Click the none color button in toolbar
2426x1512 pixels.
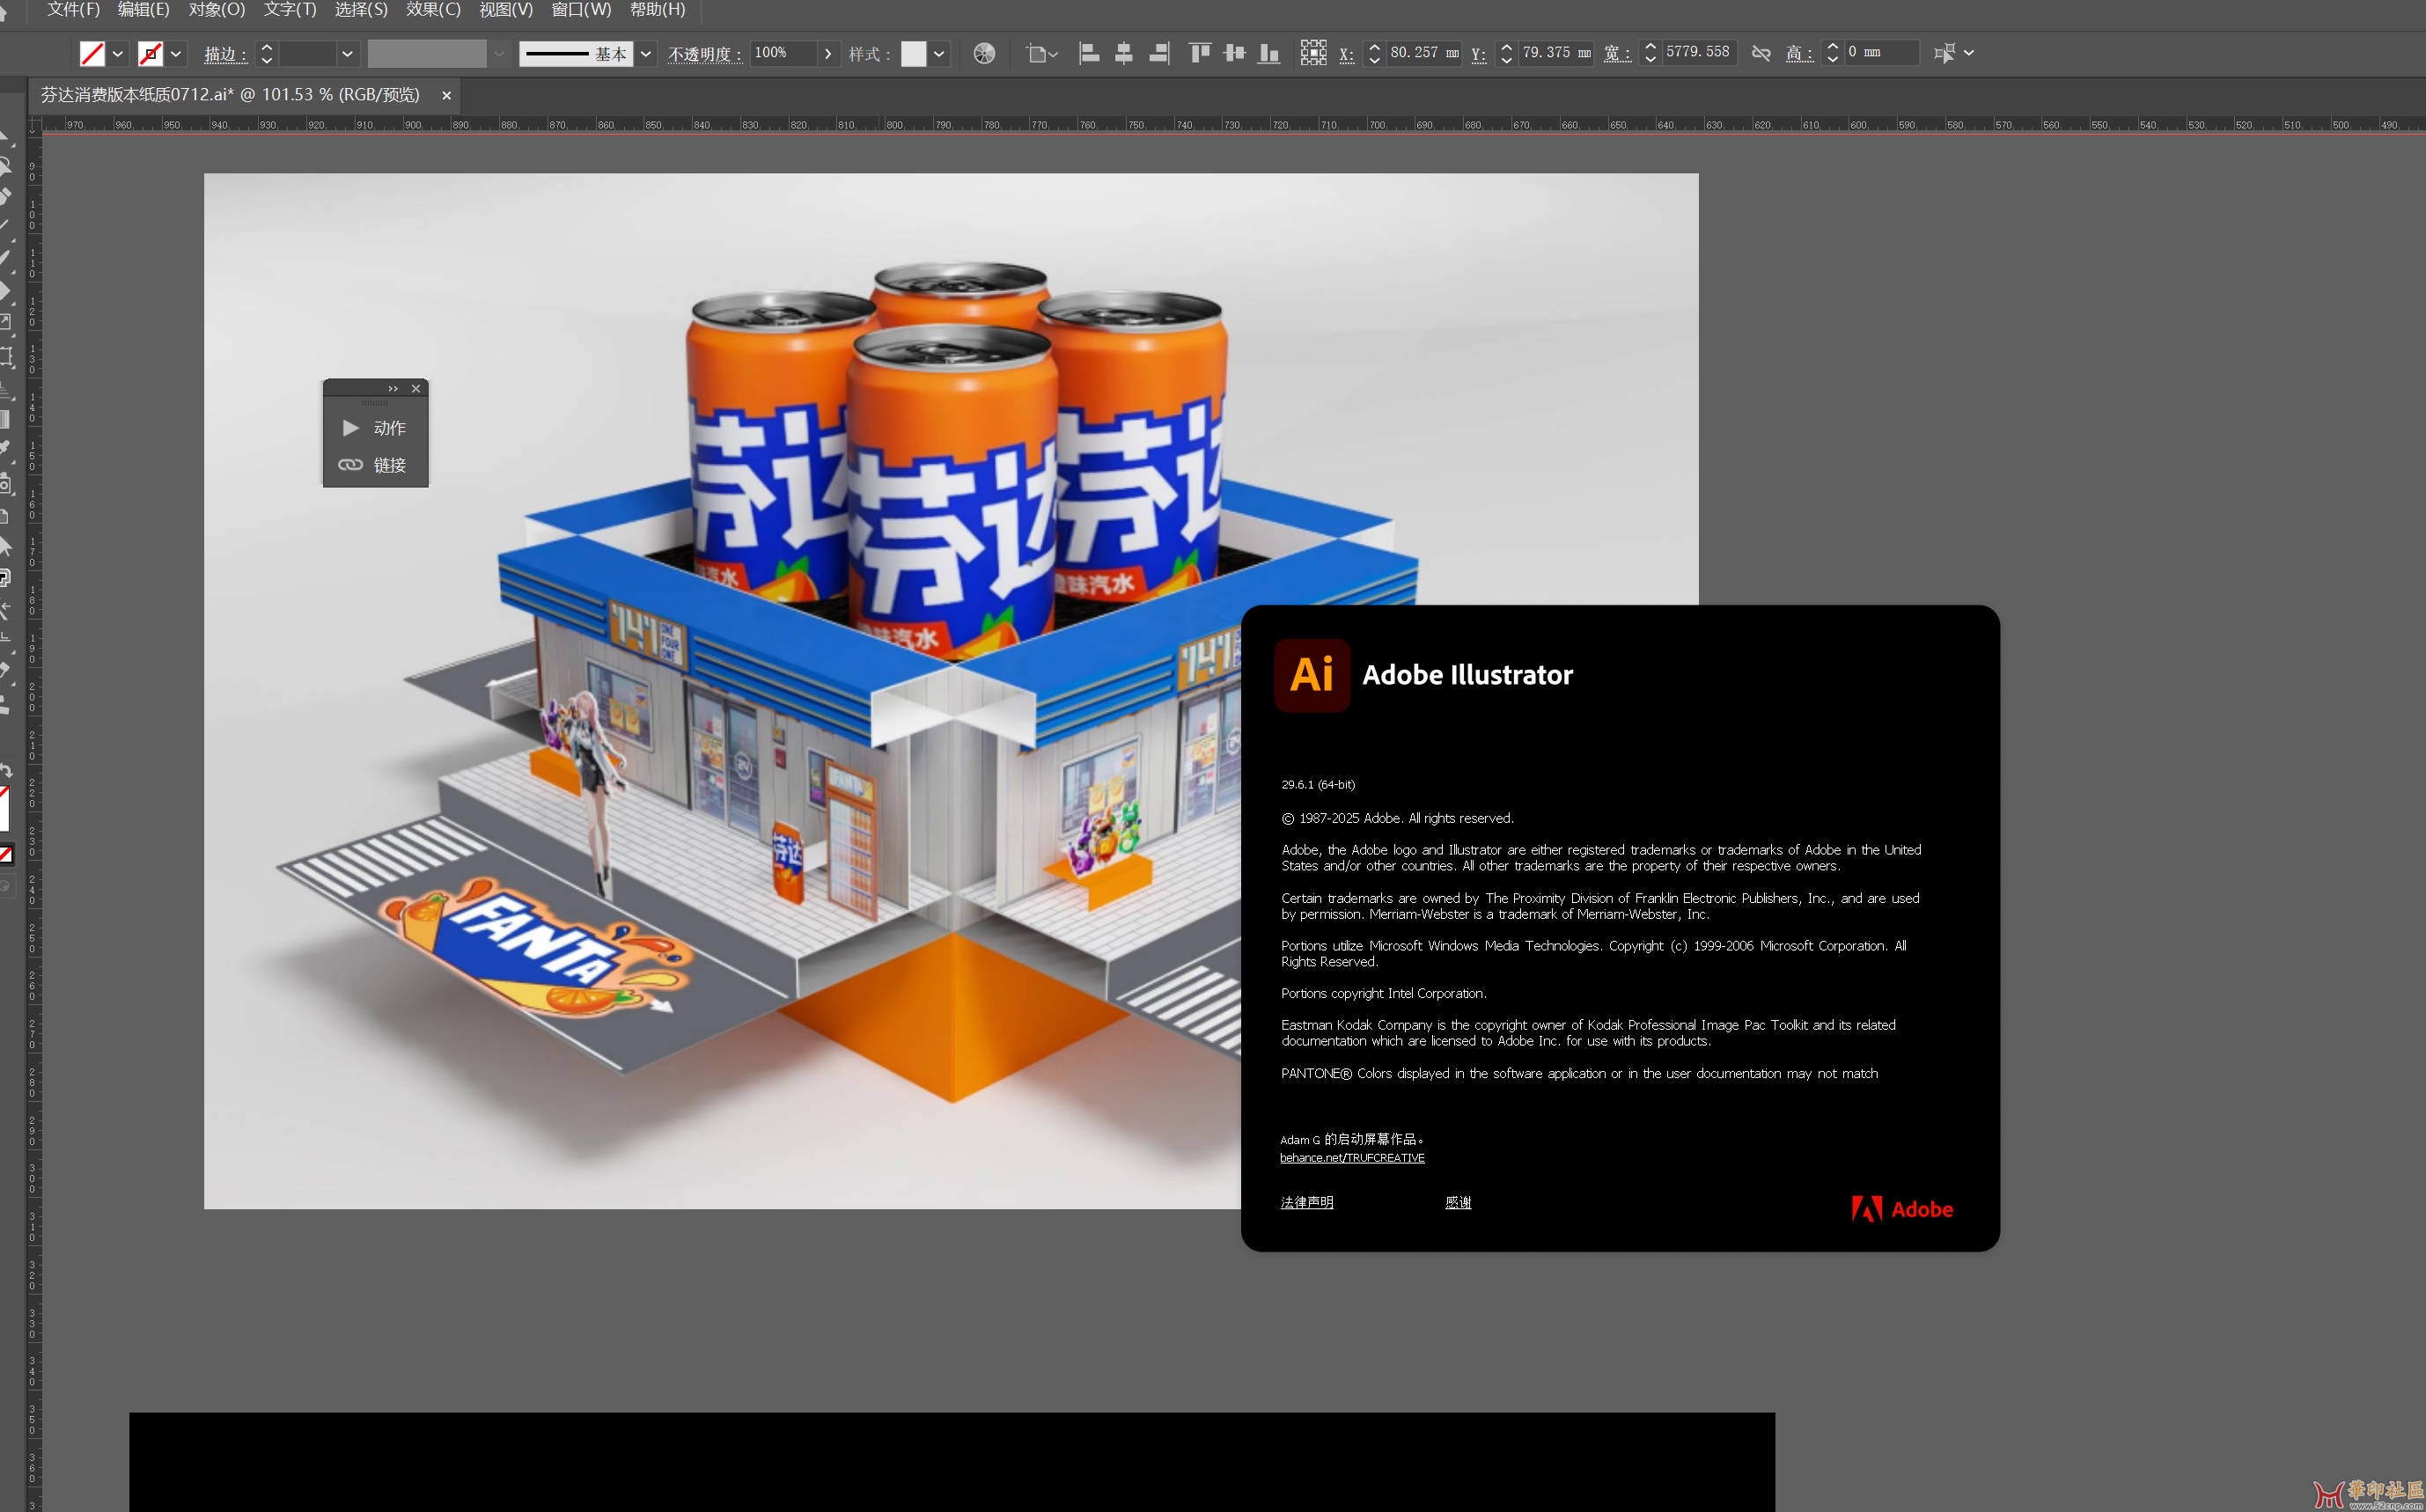coord(5,854)
